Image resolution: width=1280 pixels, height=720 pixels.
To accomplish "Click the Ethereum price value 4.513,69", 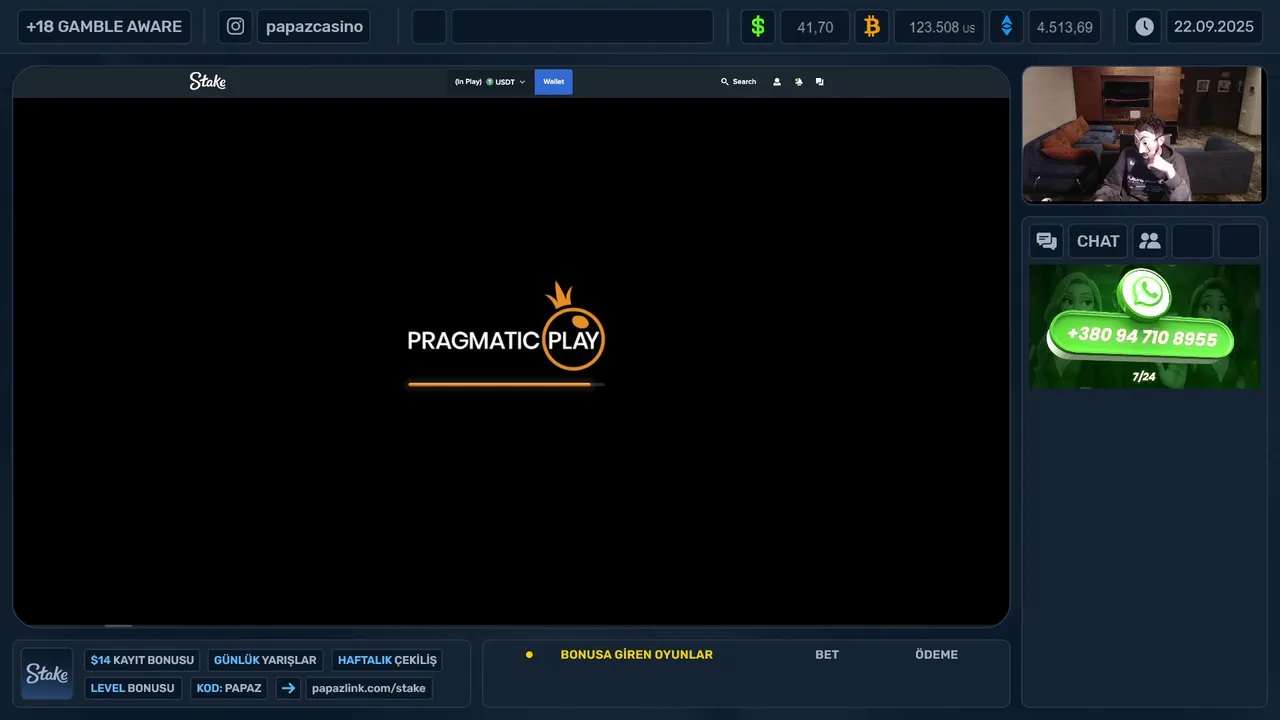I will (x=1064, y=27).
